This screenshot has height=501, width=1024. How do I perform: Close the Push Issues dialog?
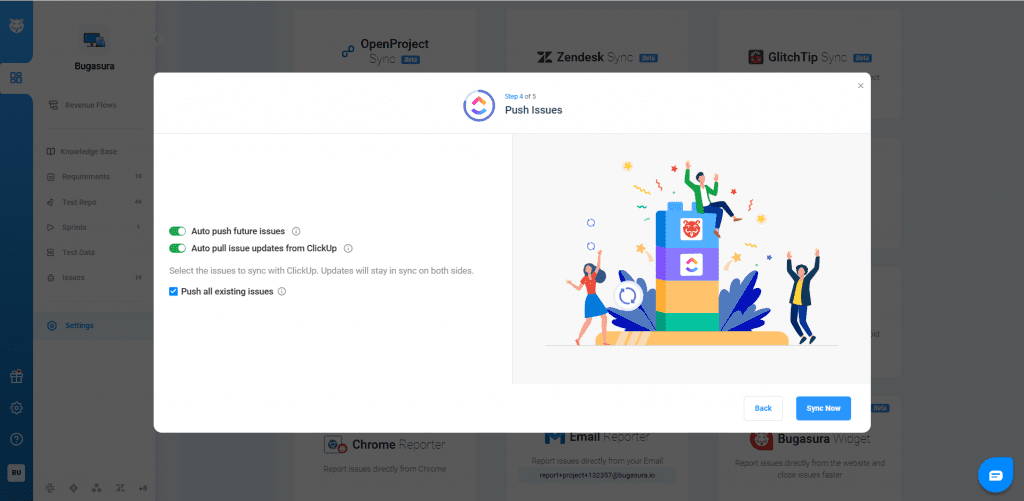coord(860,86)
